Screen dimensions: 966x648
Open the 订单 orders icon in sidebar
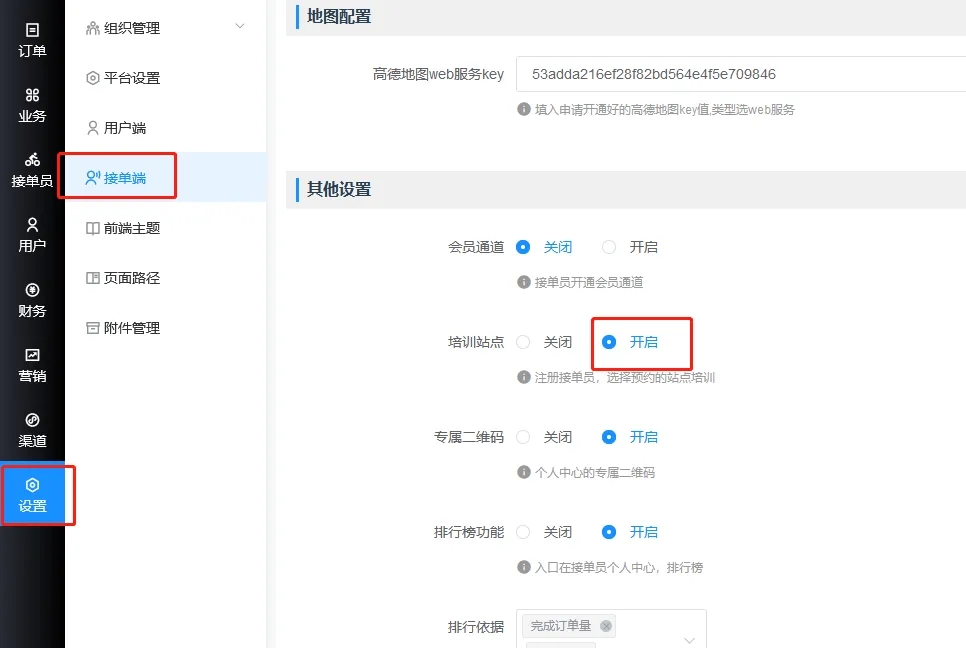32,31
